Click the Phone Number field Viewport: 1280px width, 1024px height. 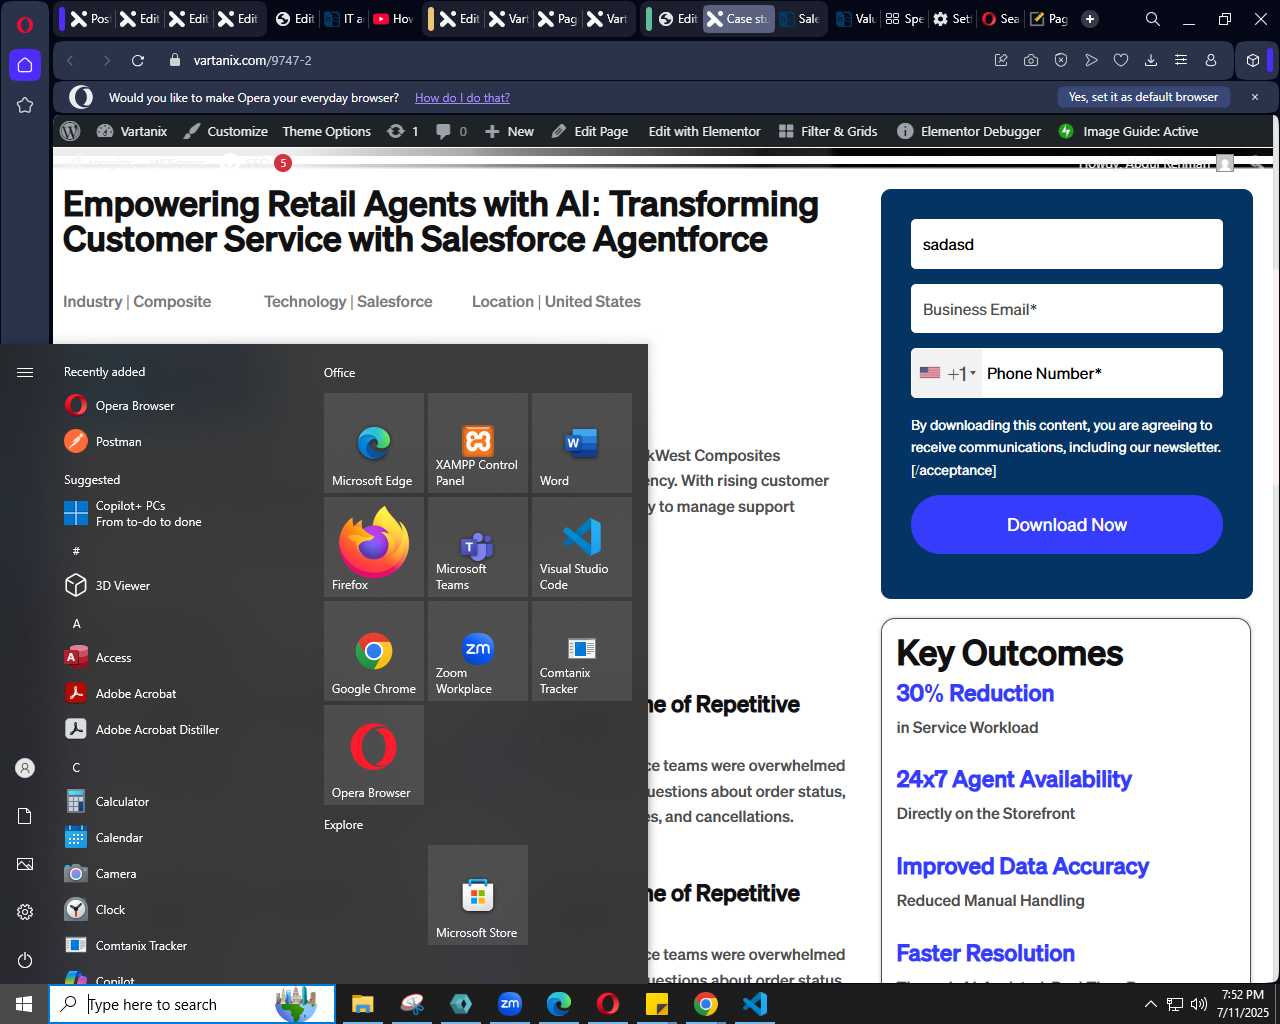pyautogui.click(x=1102, y=373)
